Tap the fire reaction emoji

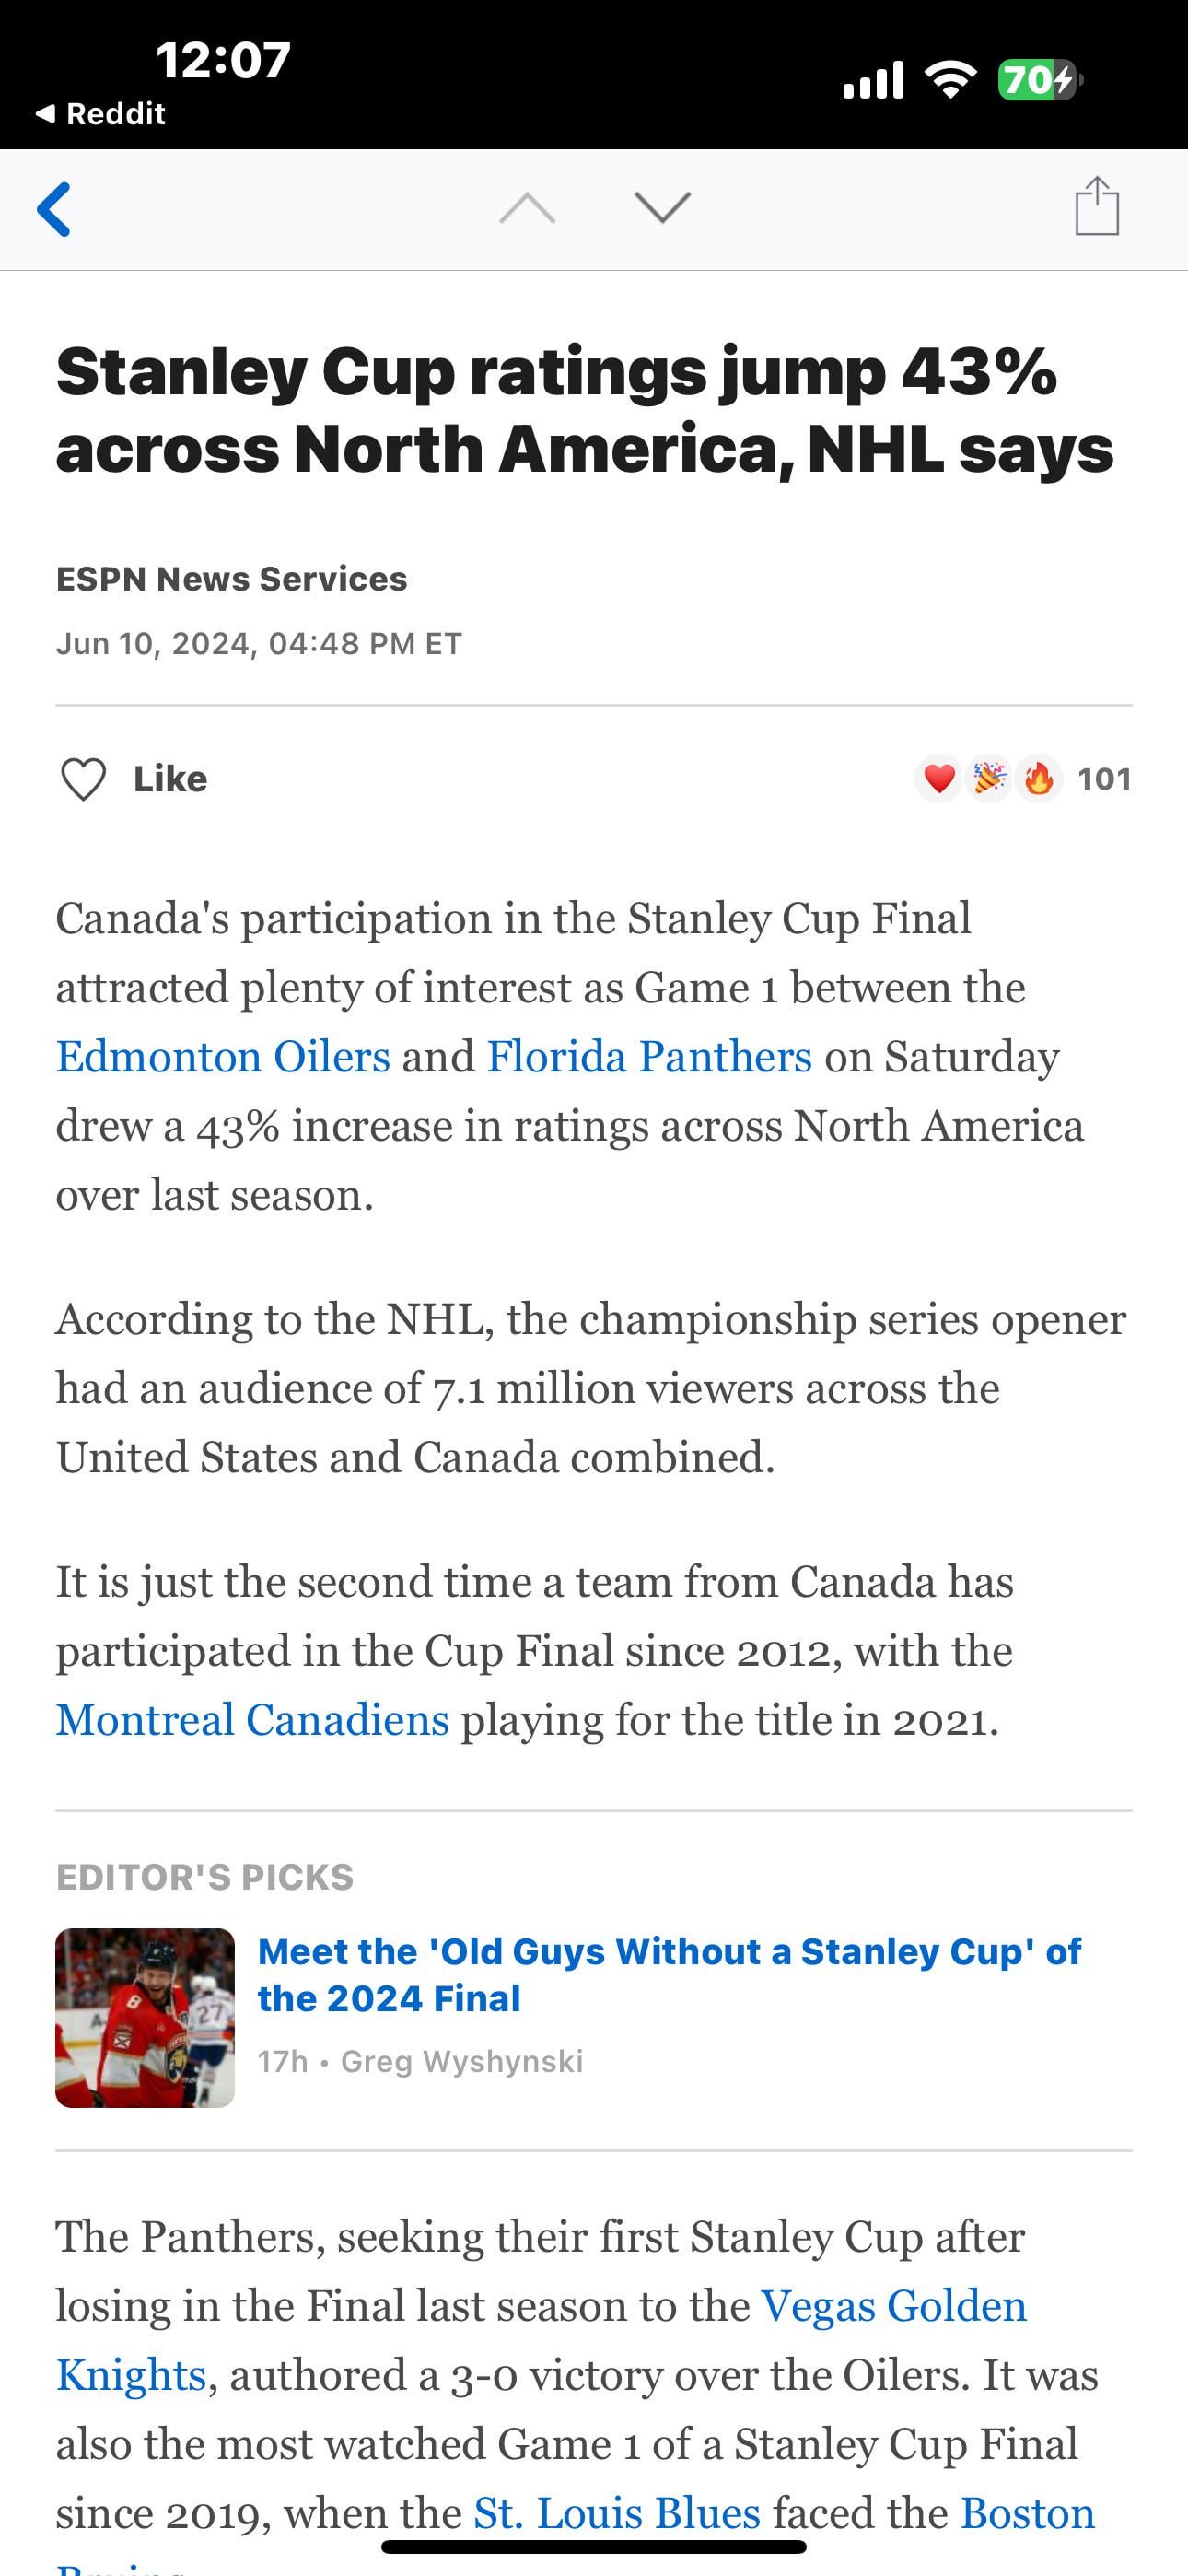[1039, 778]
